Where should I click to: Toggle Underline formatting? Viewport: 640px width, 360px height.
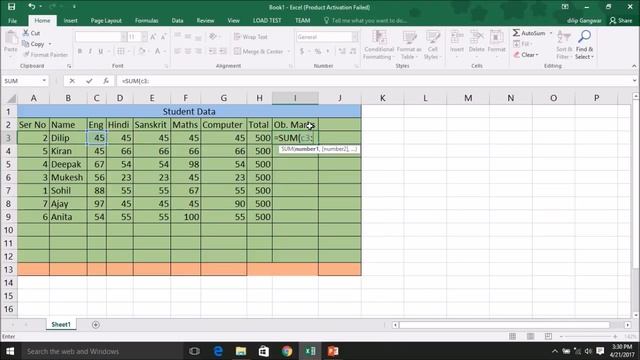[x=100, y=51]
